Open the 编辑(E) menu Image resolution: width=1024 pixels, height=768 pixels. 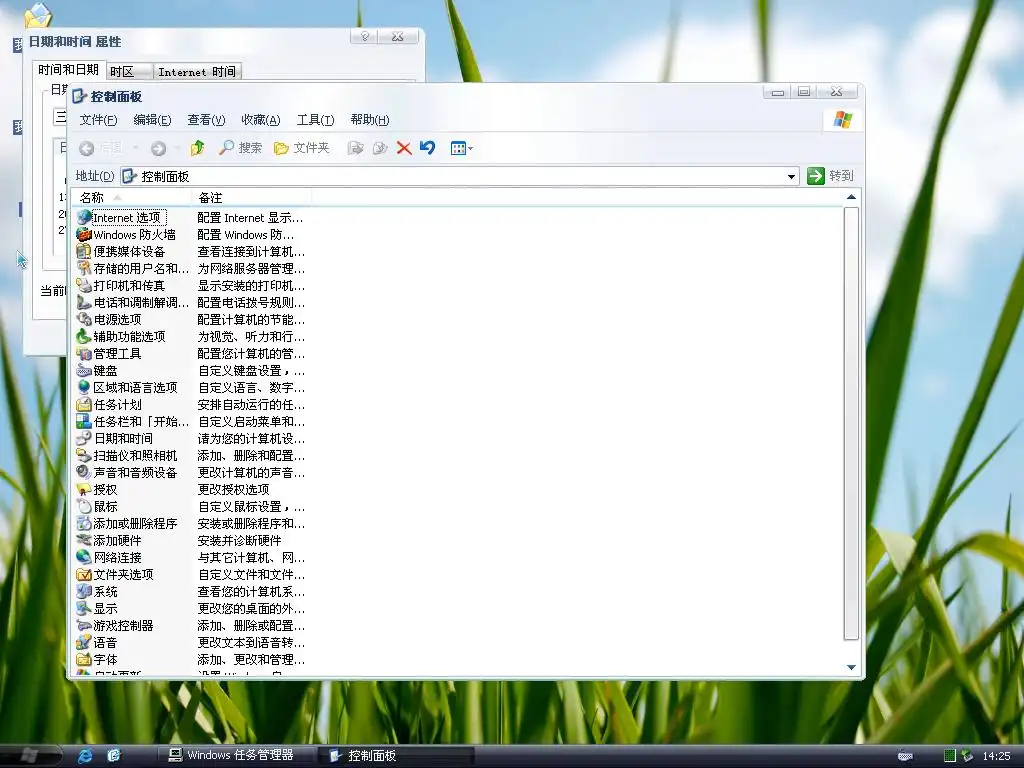(x=152, y=120)
